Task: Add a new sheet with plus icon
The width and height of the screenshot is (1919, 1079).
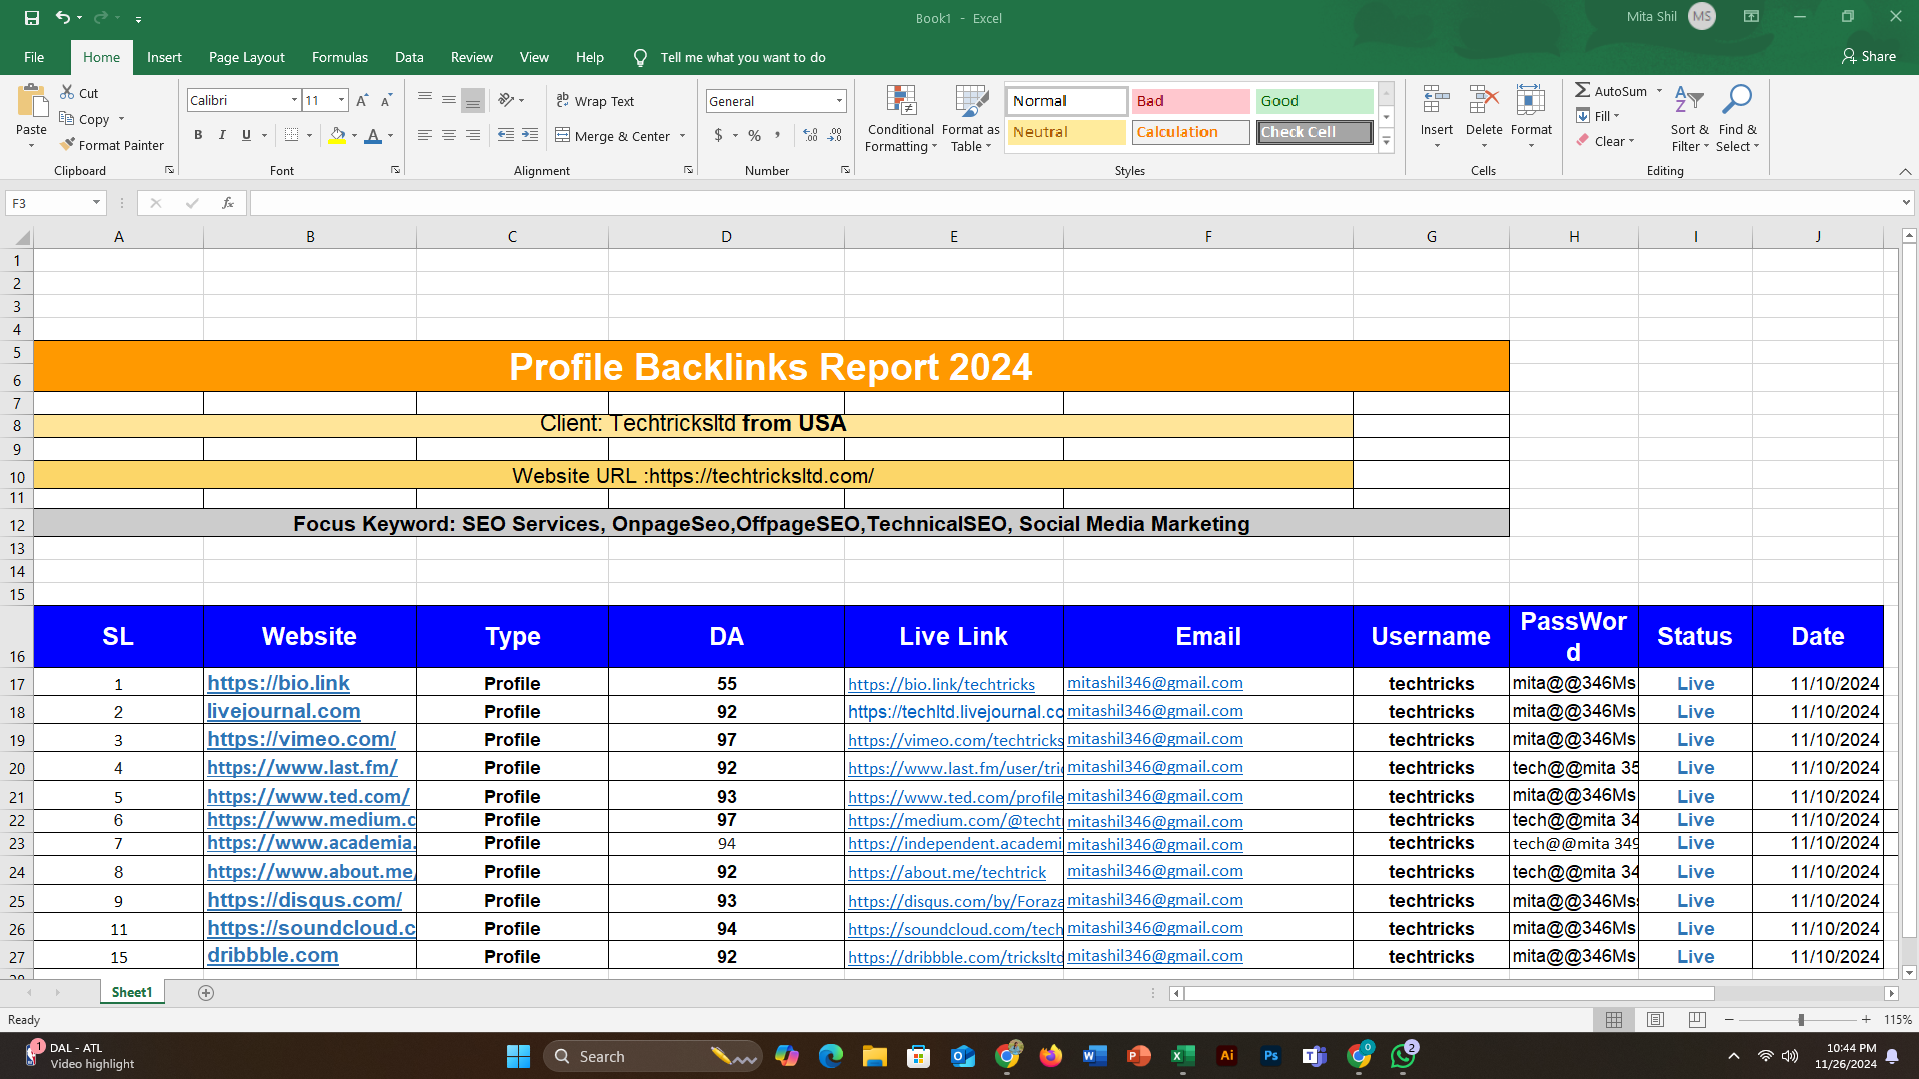Action: tap(206, 993)
